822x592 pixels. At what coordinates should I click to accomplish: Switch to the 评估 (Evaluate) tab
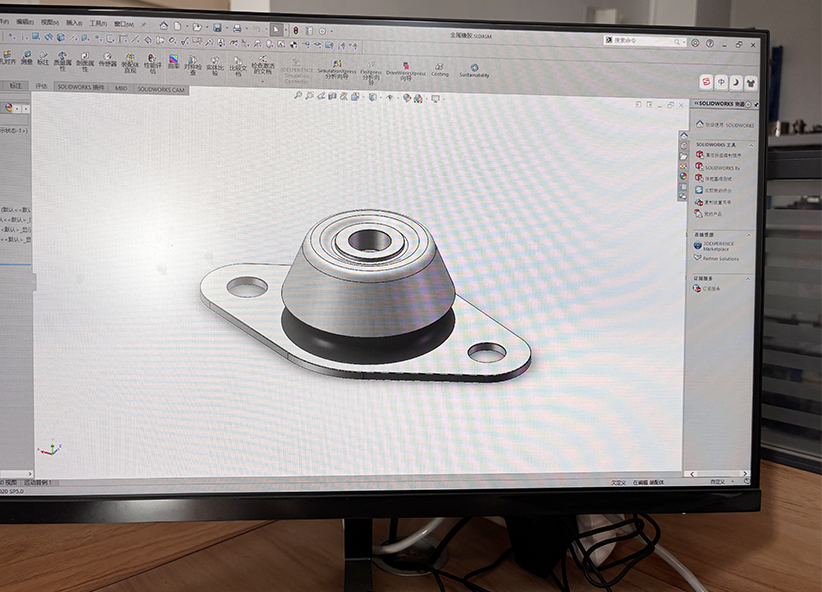[41, 87]
